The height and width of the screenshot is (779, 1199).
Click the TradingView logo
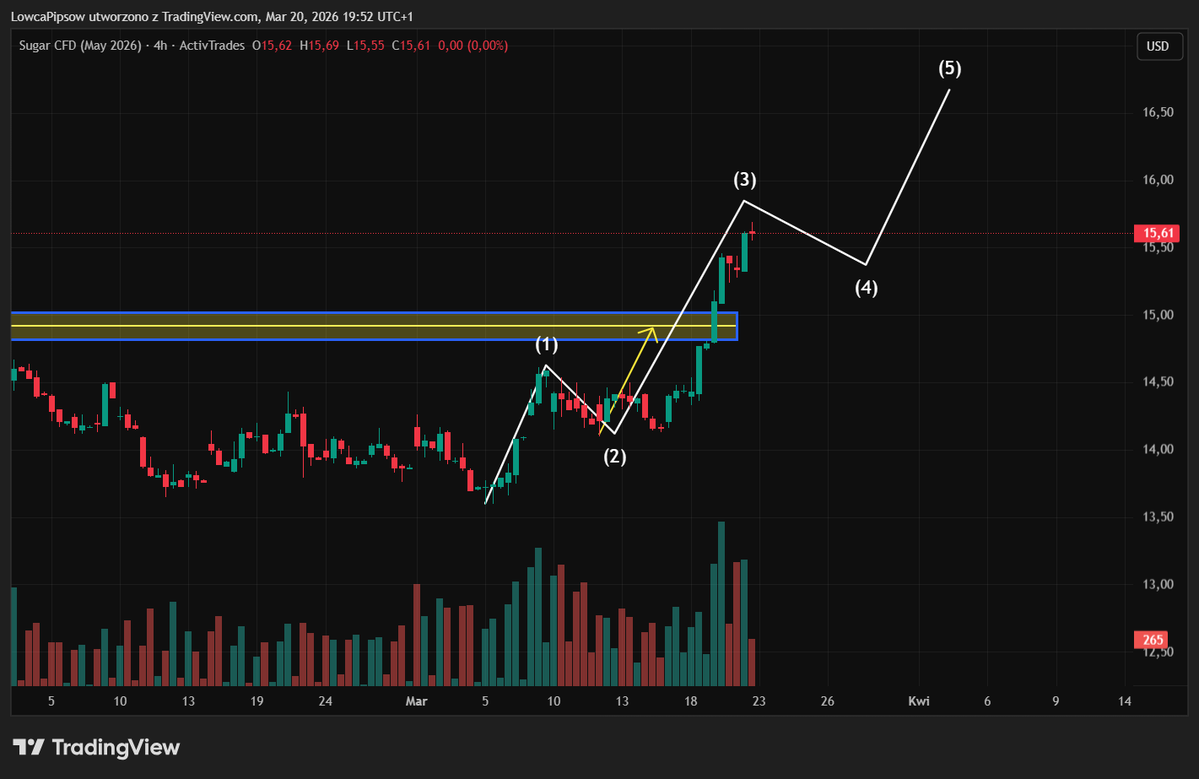pos(96,747)
